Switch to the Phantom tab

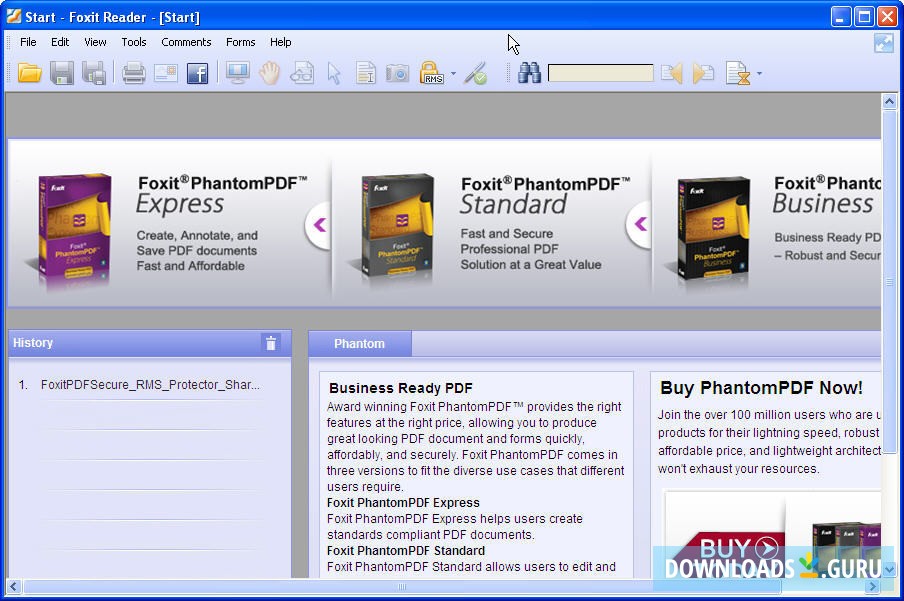click(360, 343)
